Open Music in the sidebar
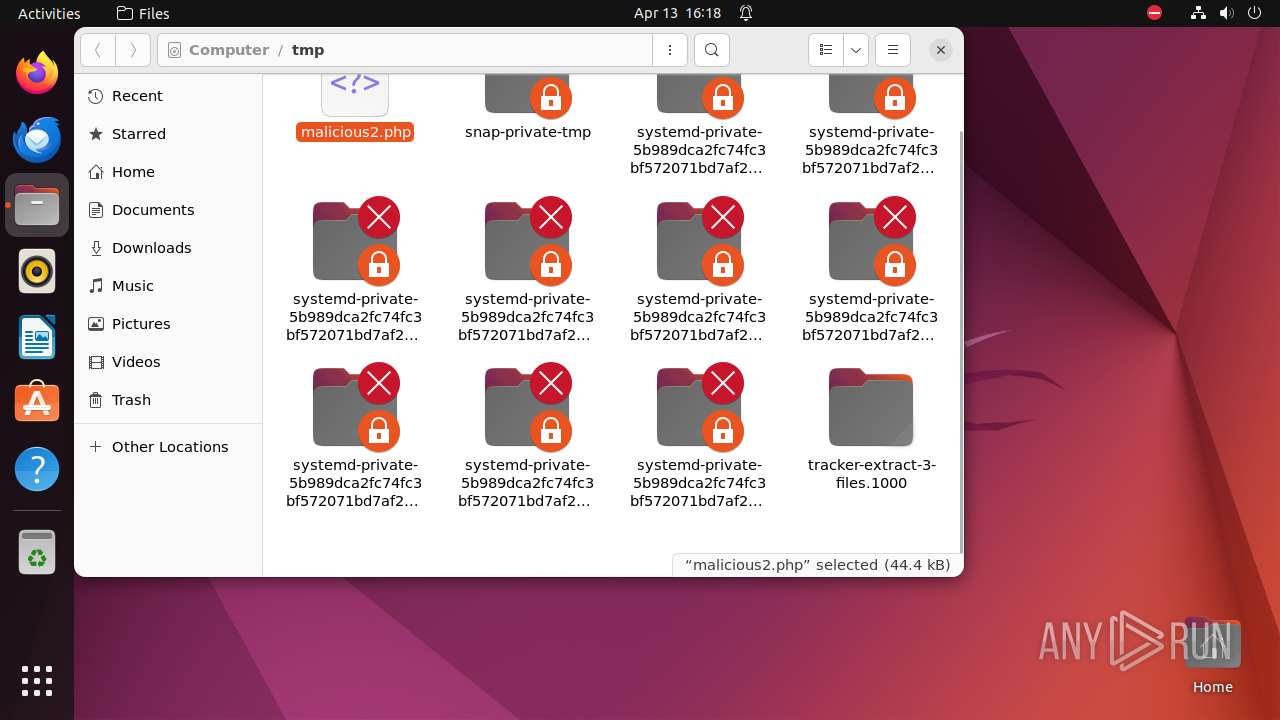The width and height of the screenshot is (1280, 720). [168, 286]
